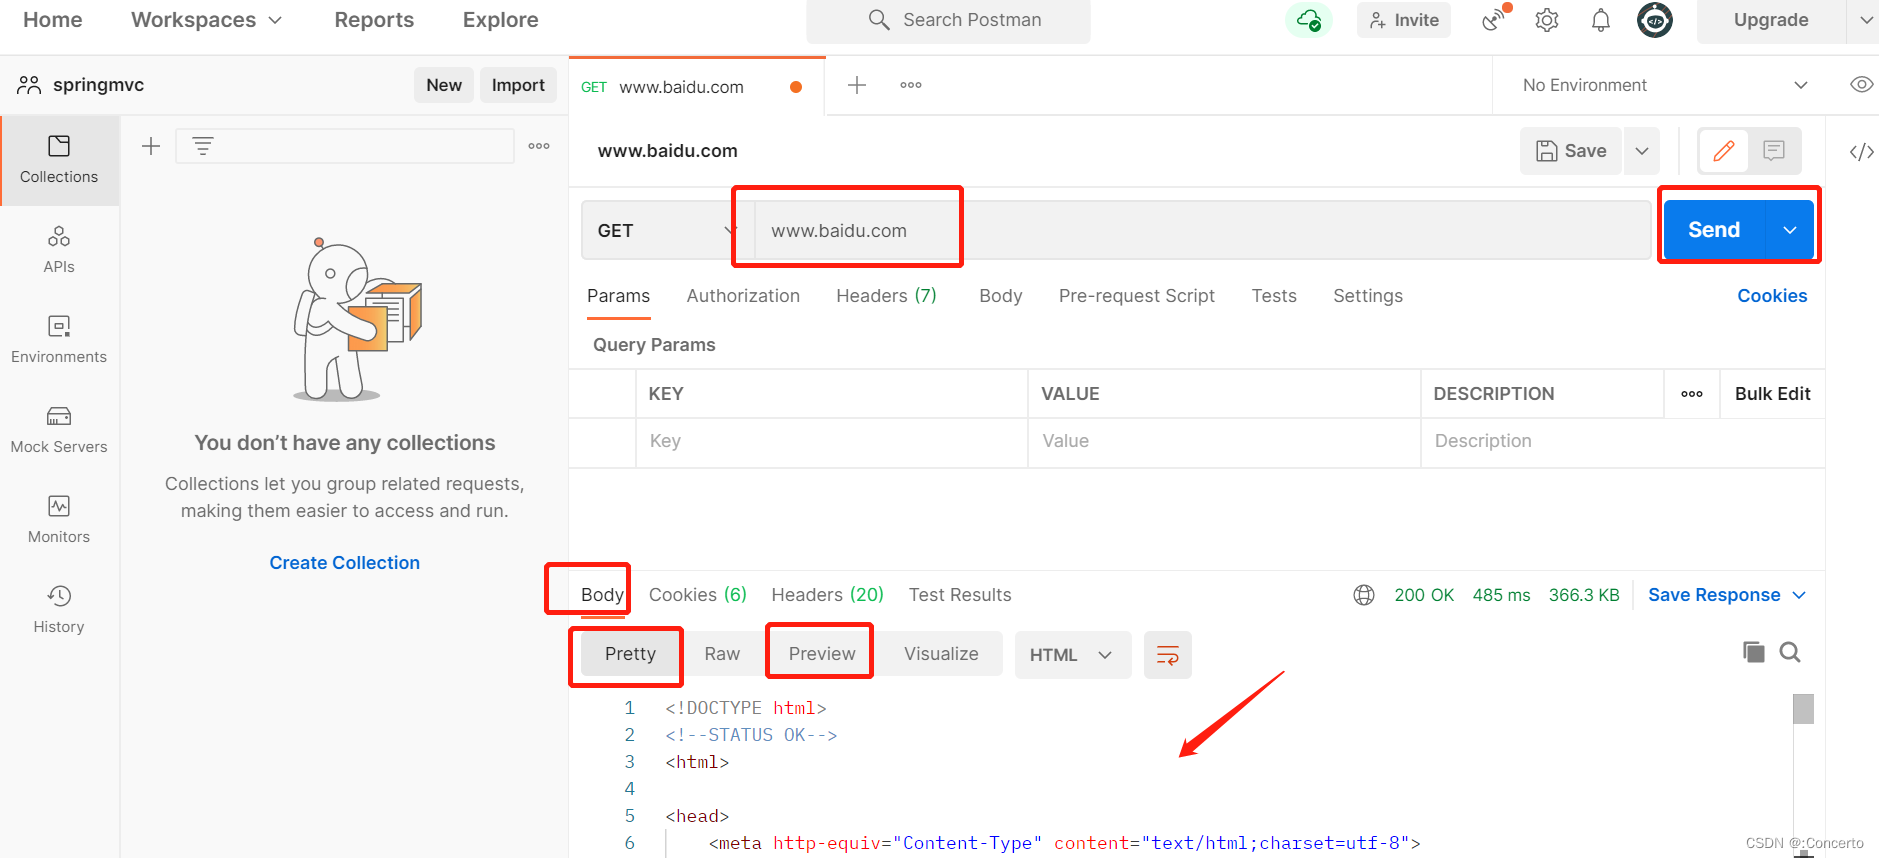This screenshot has width=1879, height=858.
Task: Switch response view to Raw
Action: pyautogui.click(x=722, y=654)
